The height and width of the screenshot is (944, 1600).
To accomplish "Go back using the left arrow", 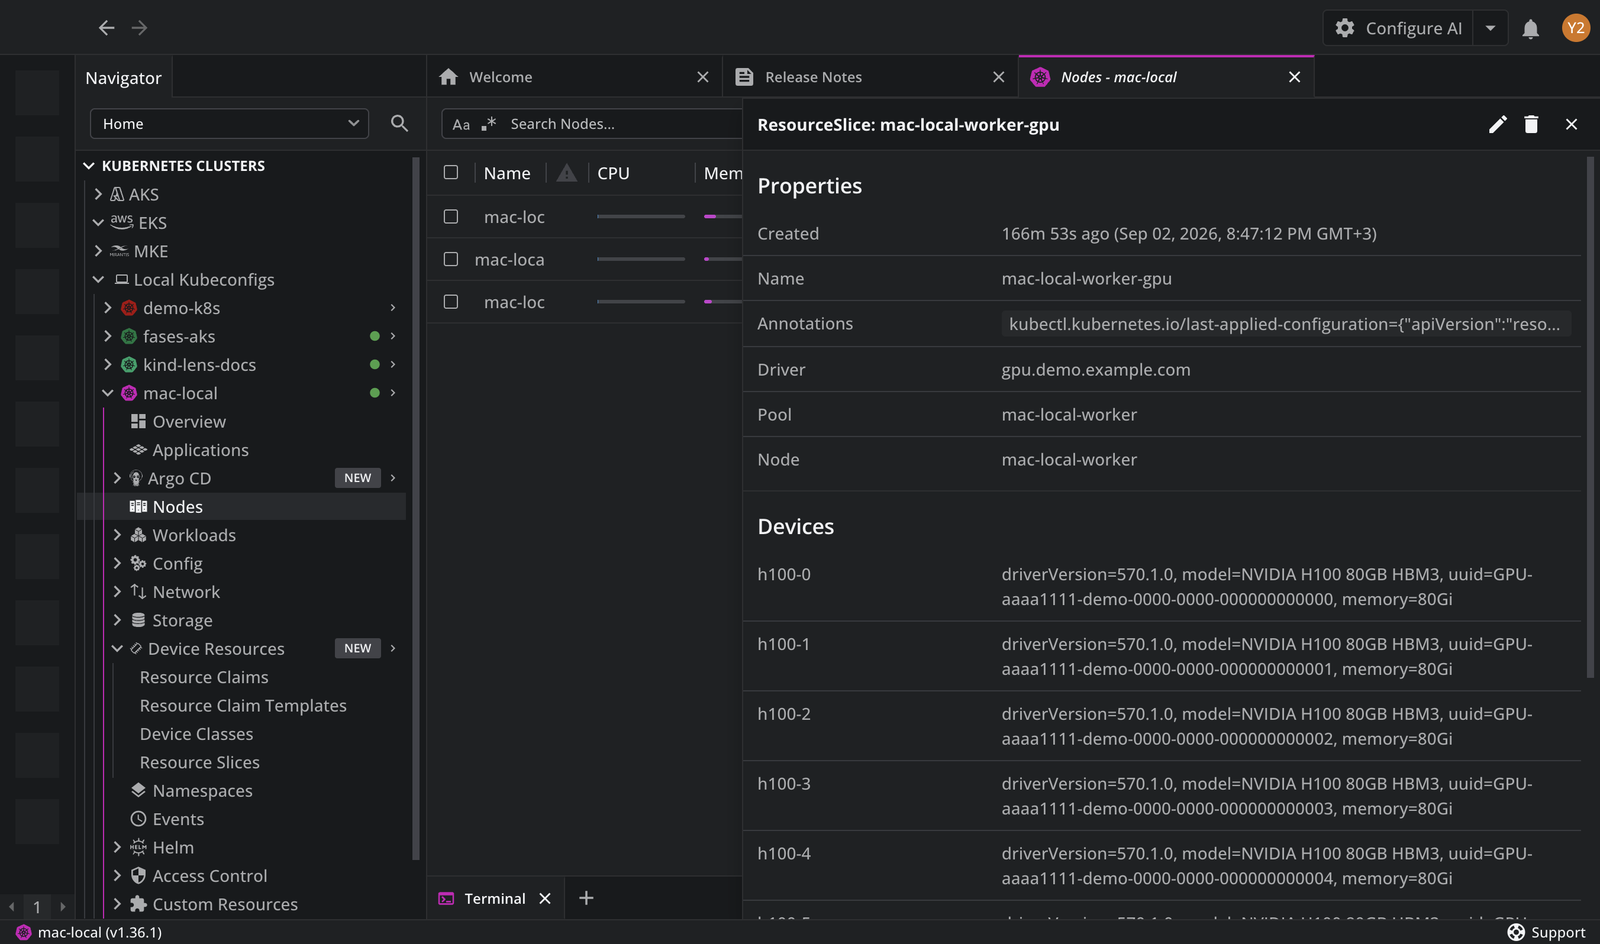I will pos(107,28).
